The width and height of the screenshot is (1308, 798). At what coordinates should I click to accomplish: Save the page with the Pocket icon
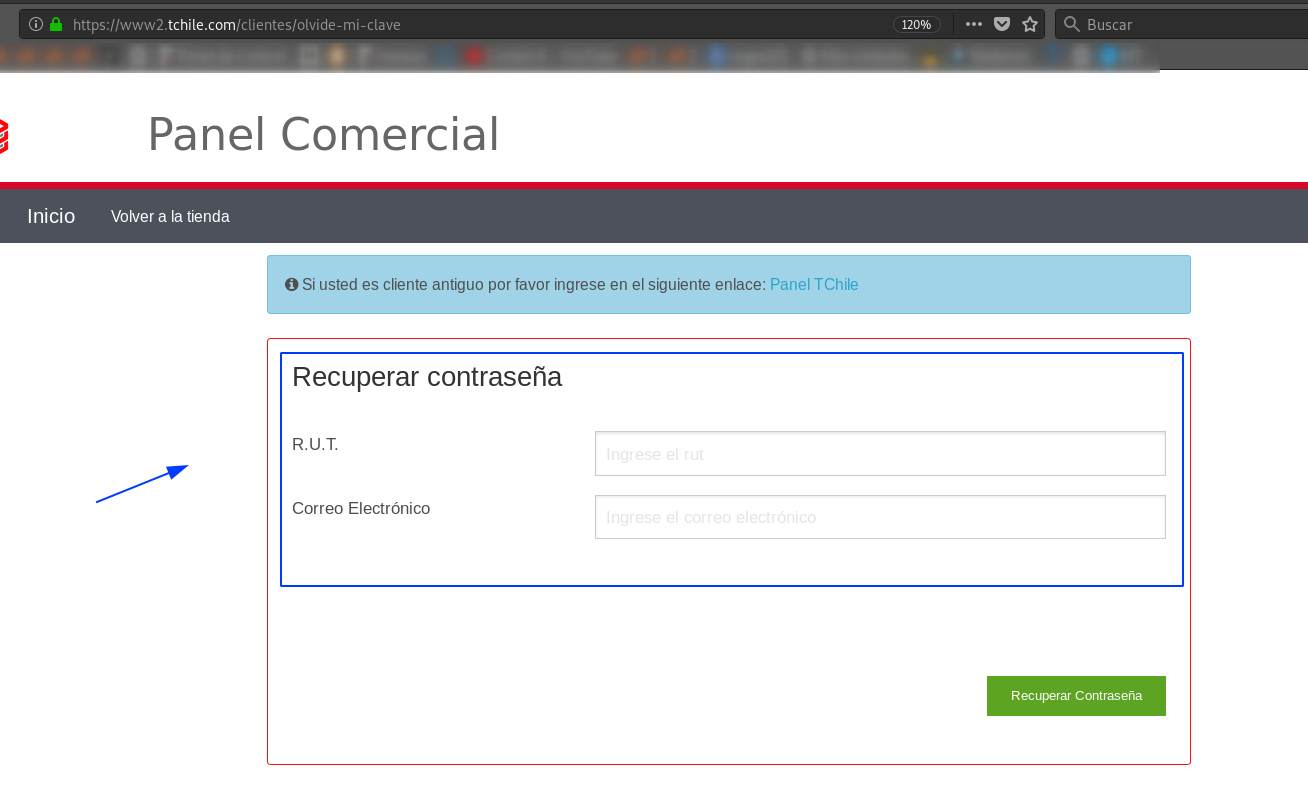(x=1002, y=24)
